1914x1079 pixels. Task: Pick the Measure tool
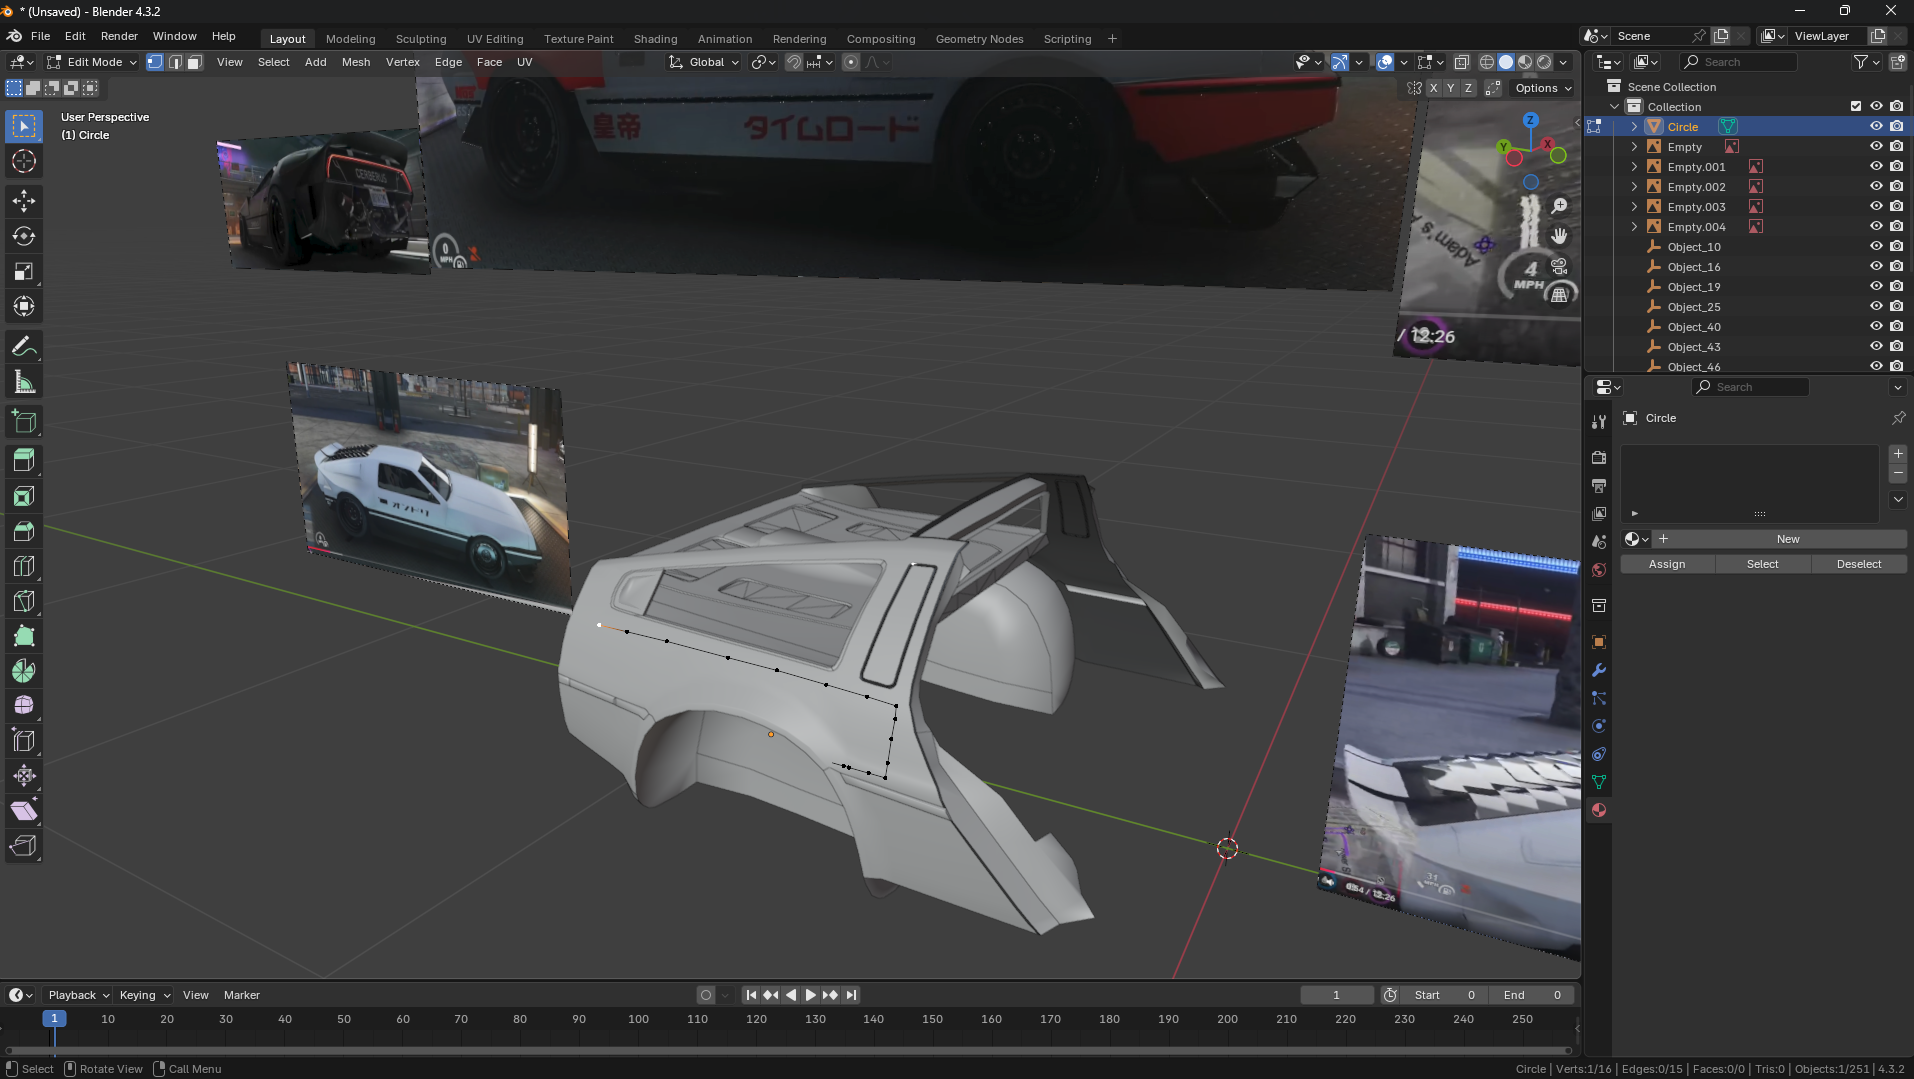tap(24, 382)
